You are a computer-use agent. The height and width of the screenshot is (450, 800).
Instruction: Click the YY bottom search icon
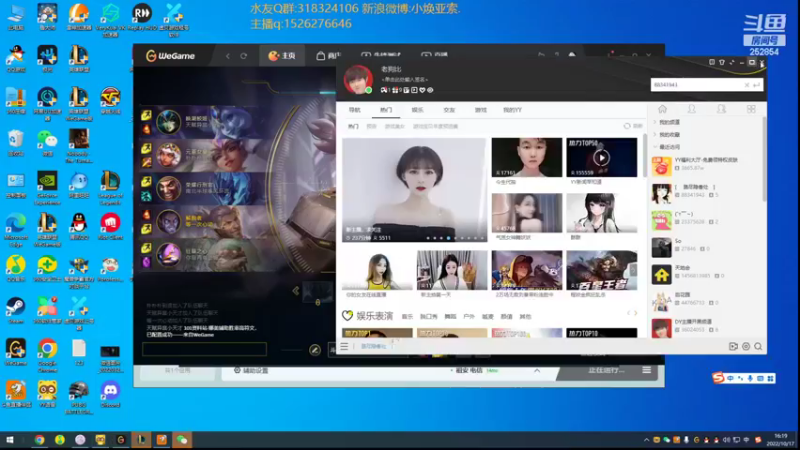[x=758, y=346]
